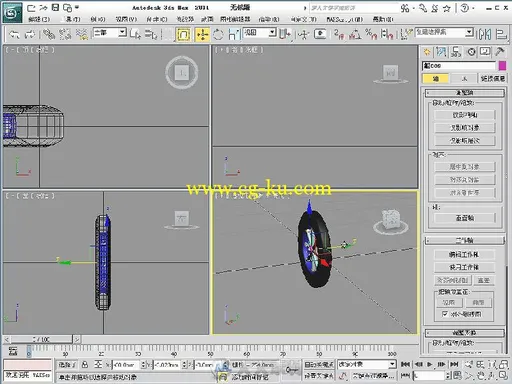Viewport: 512px width, 384px height.
Task: Open the 视图(V) menu
Action: [126, 19]
